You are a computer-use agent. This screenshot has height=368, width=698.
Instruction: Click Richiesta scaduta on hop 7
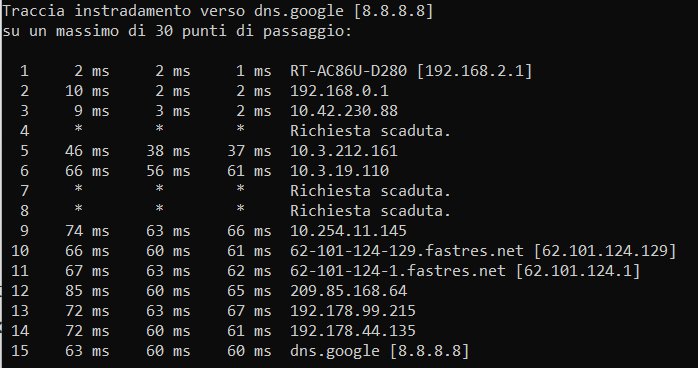370,191
